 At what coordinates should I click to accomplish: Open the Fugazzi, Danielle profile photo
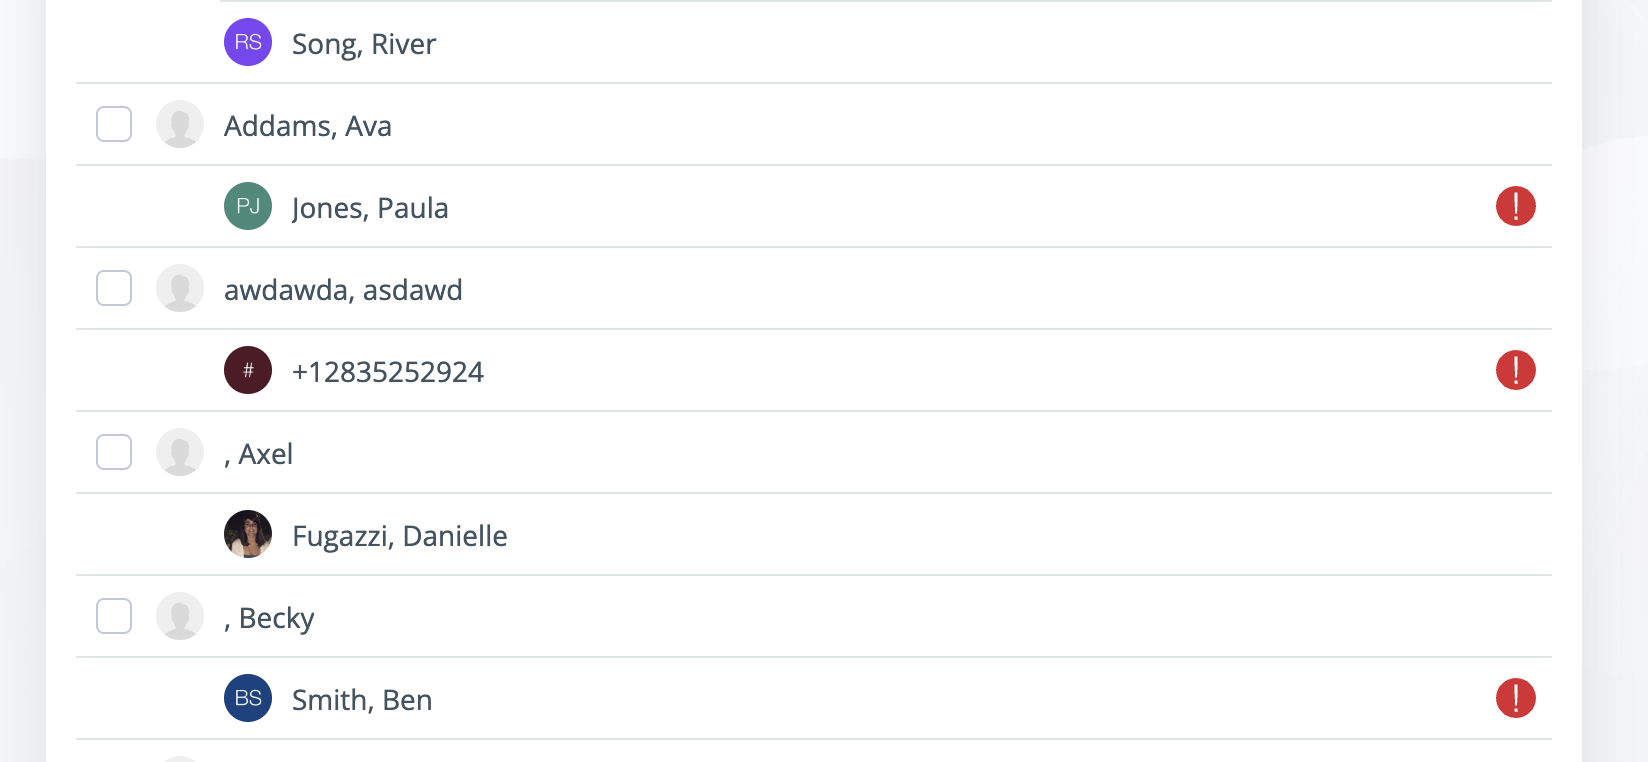click(248, 534)
